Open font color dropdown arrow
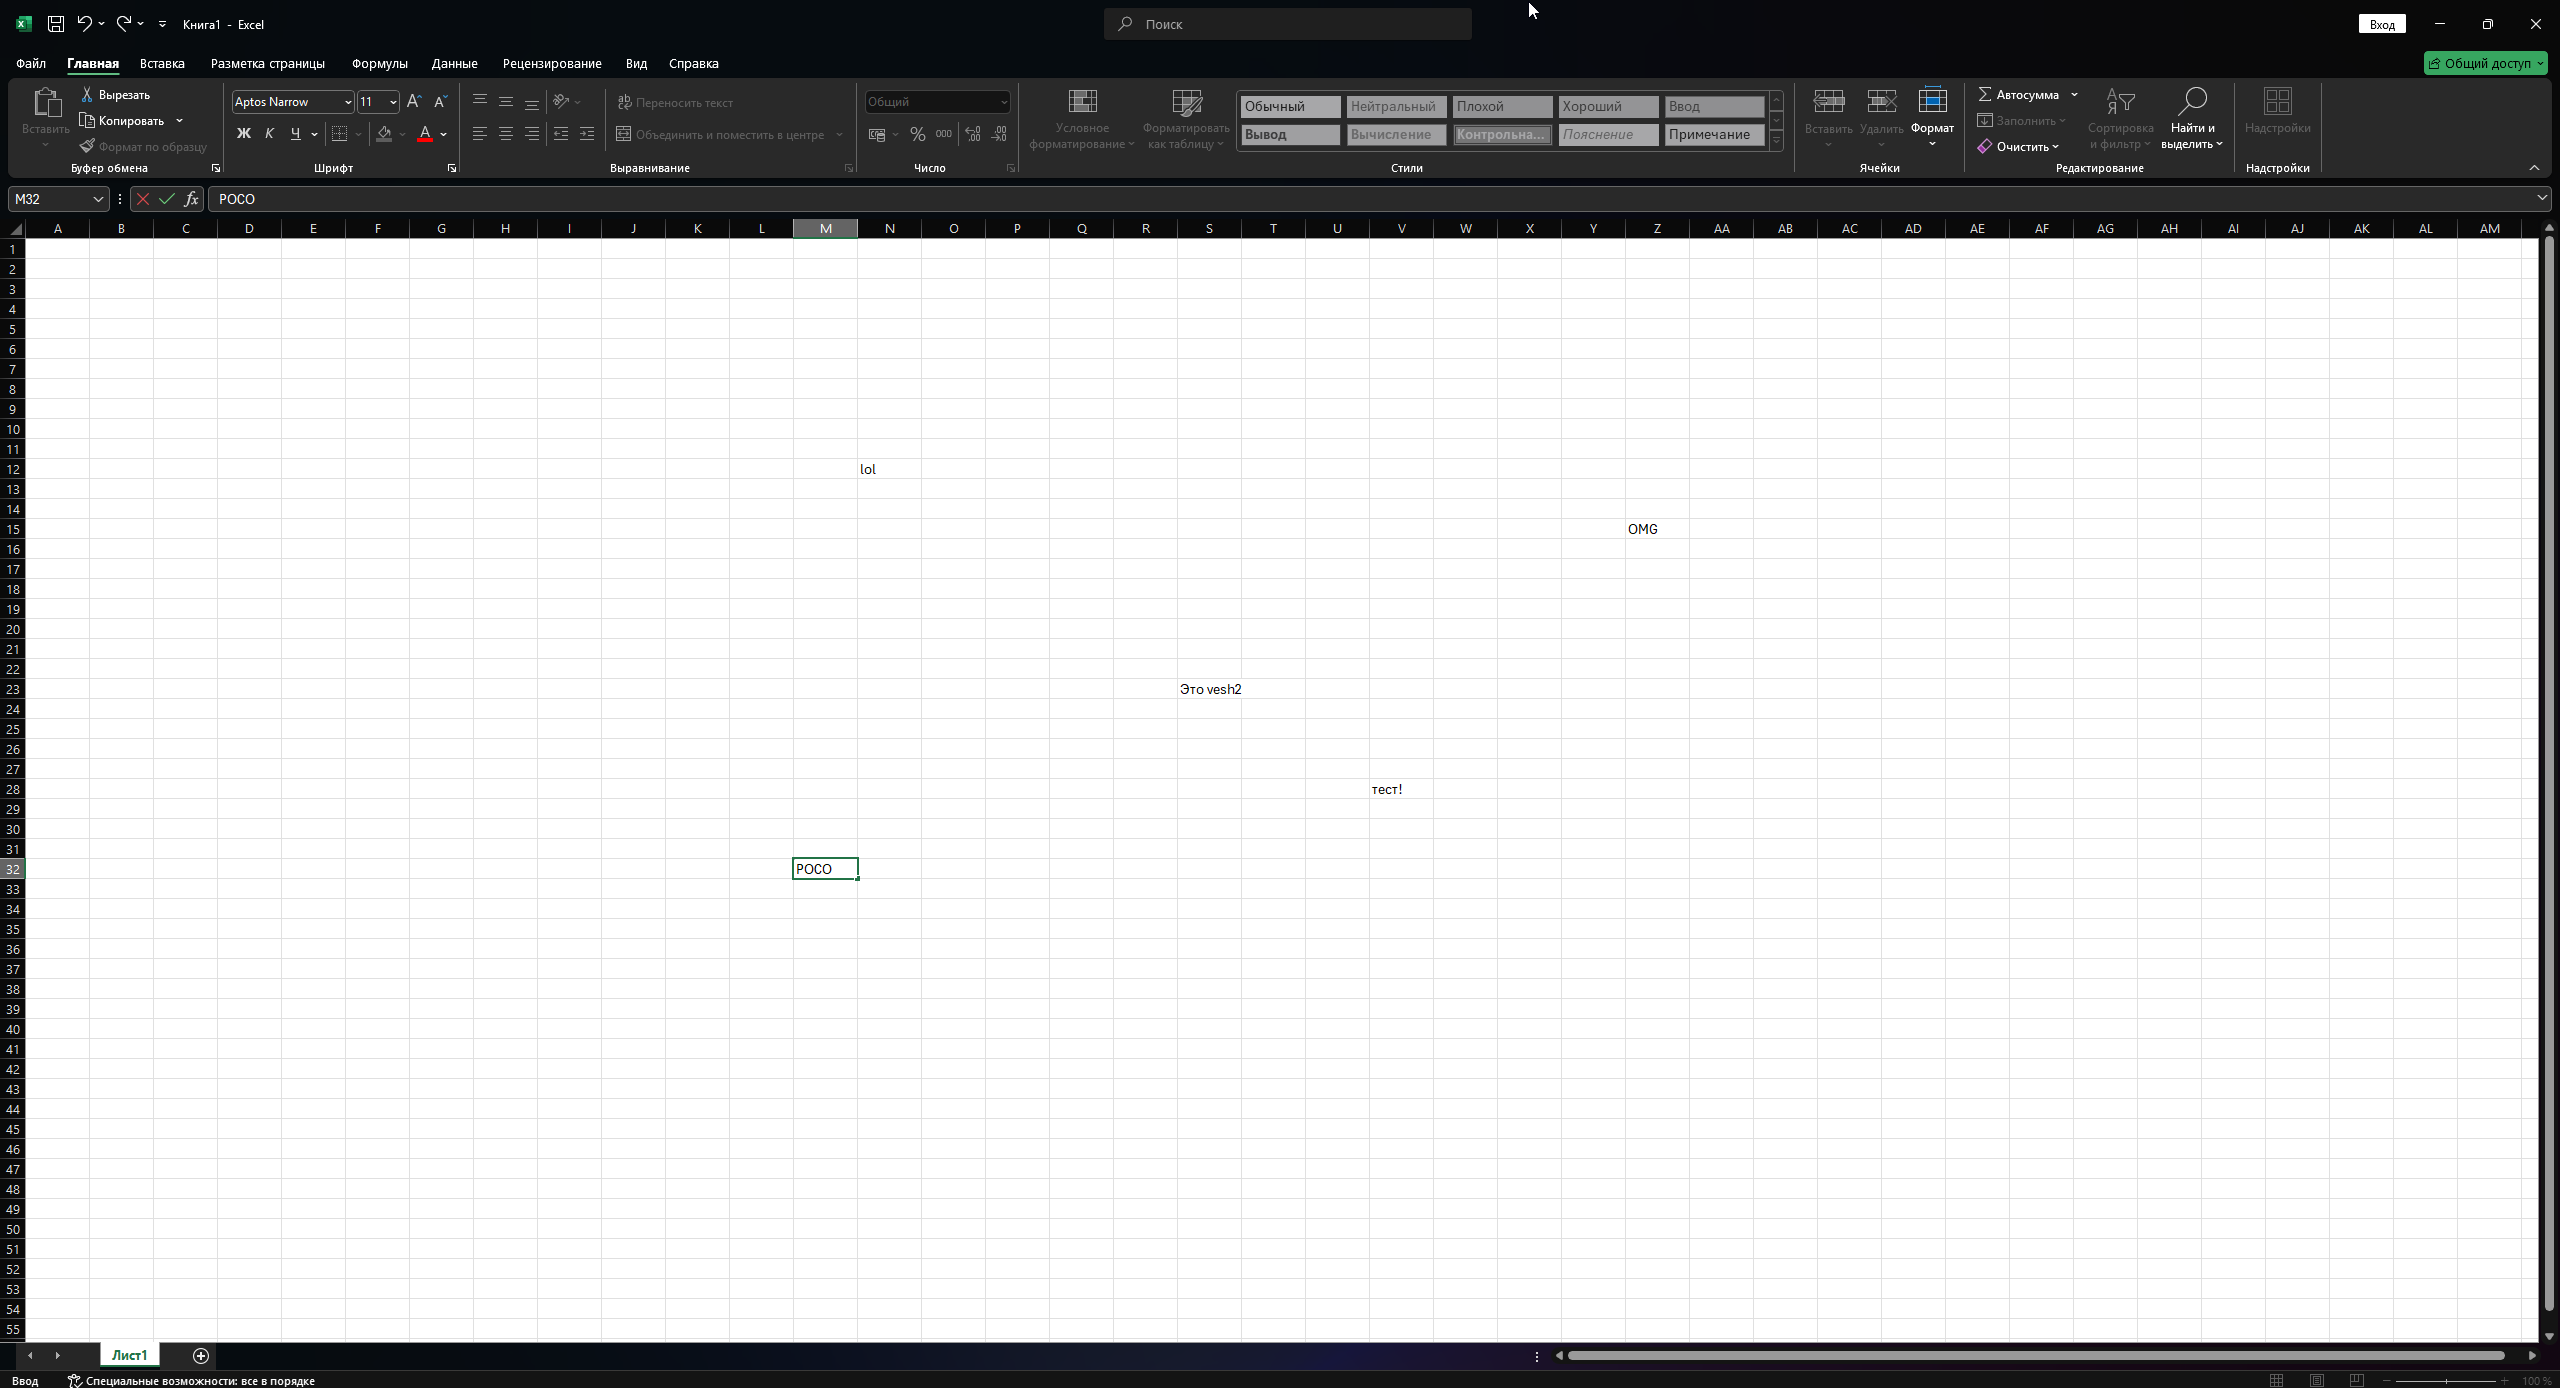Screen dimensions: 2560x1388 (443, 134)
